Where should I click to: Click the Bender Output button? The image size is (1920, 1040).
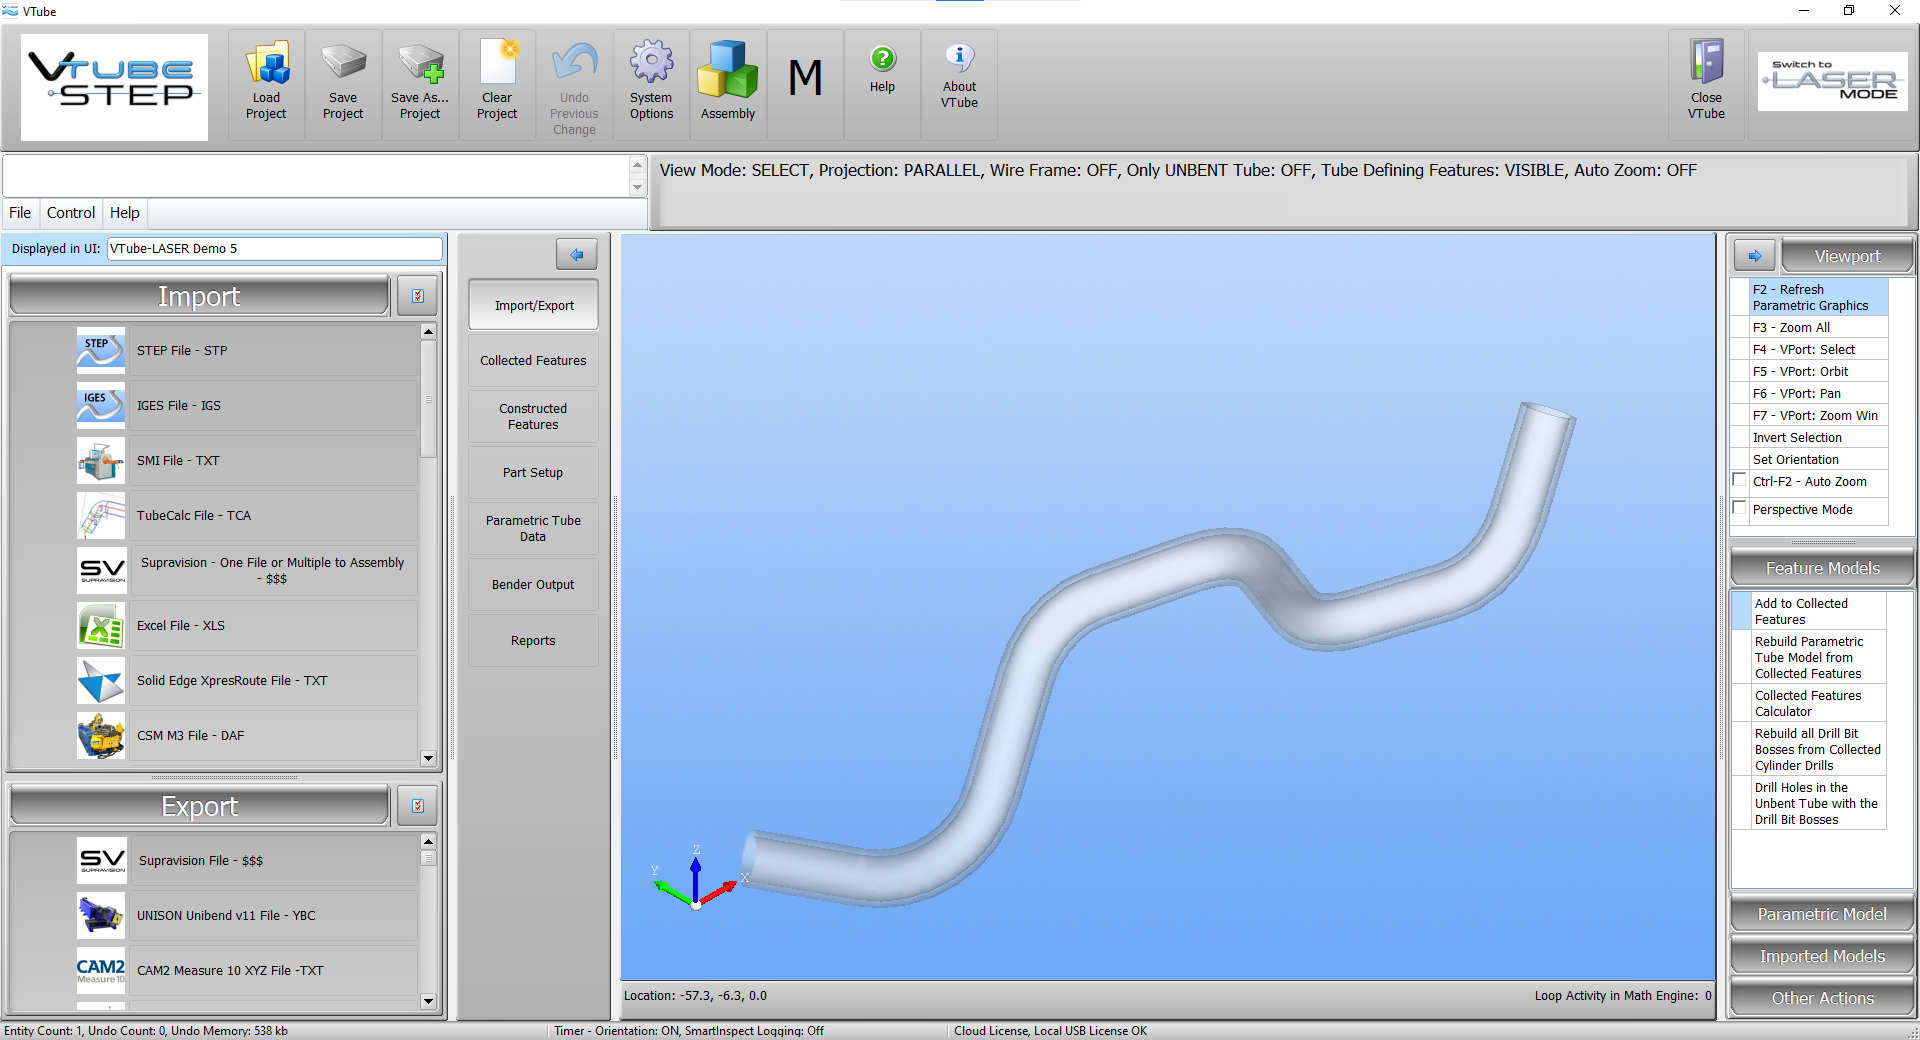[x=533, y=585]
